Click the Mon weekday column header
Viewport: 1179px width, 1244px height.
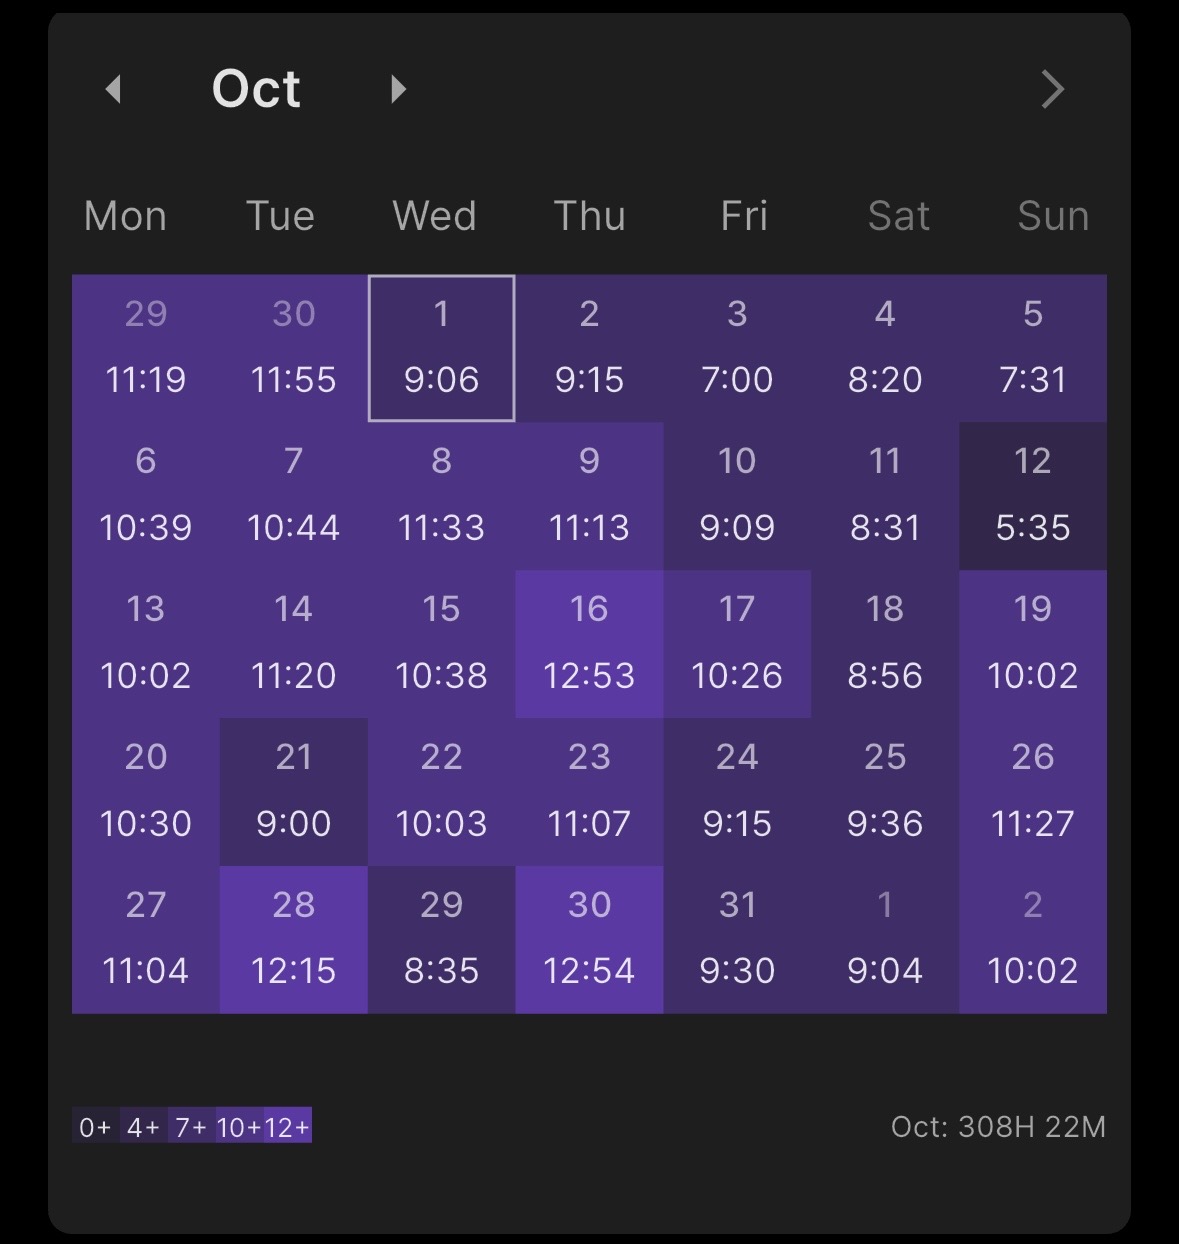pyautogui.click(x=125, y=216)
